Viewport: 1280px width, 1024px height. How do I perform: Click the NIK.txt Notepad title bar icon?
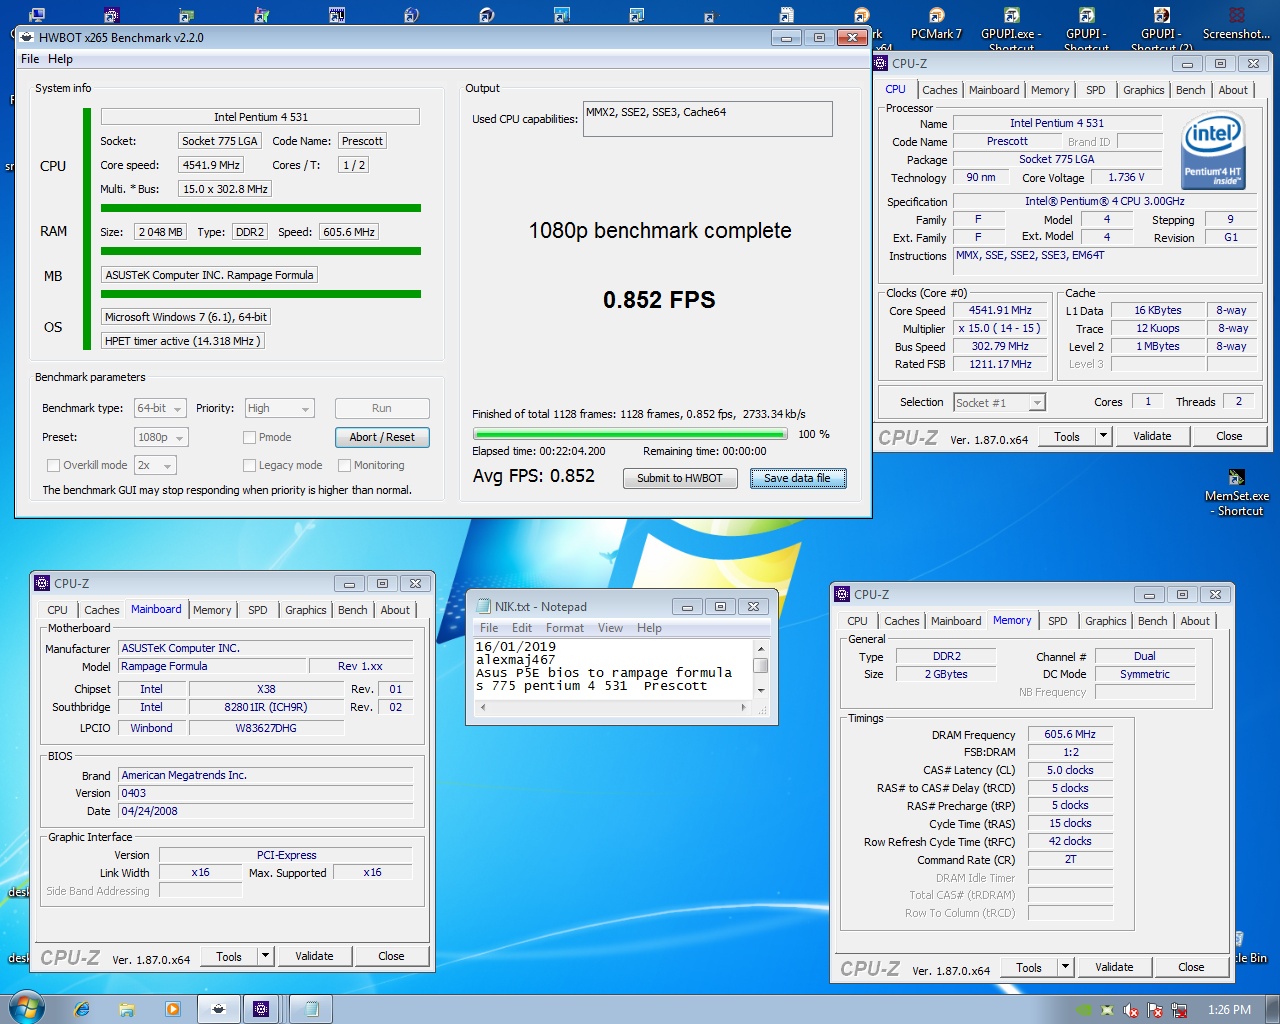pos(483,606)
